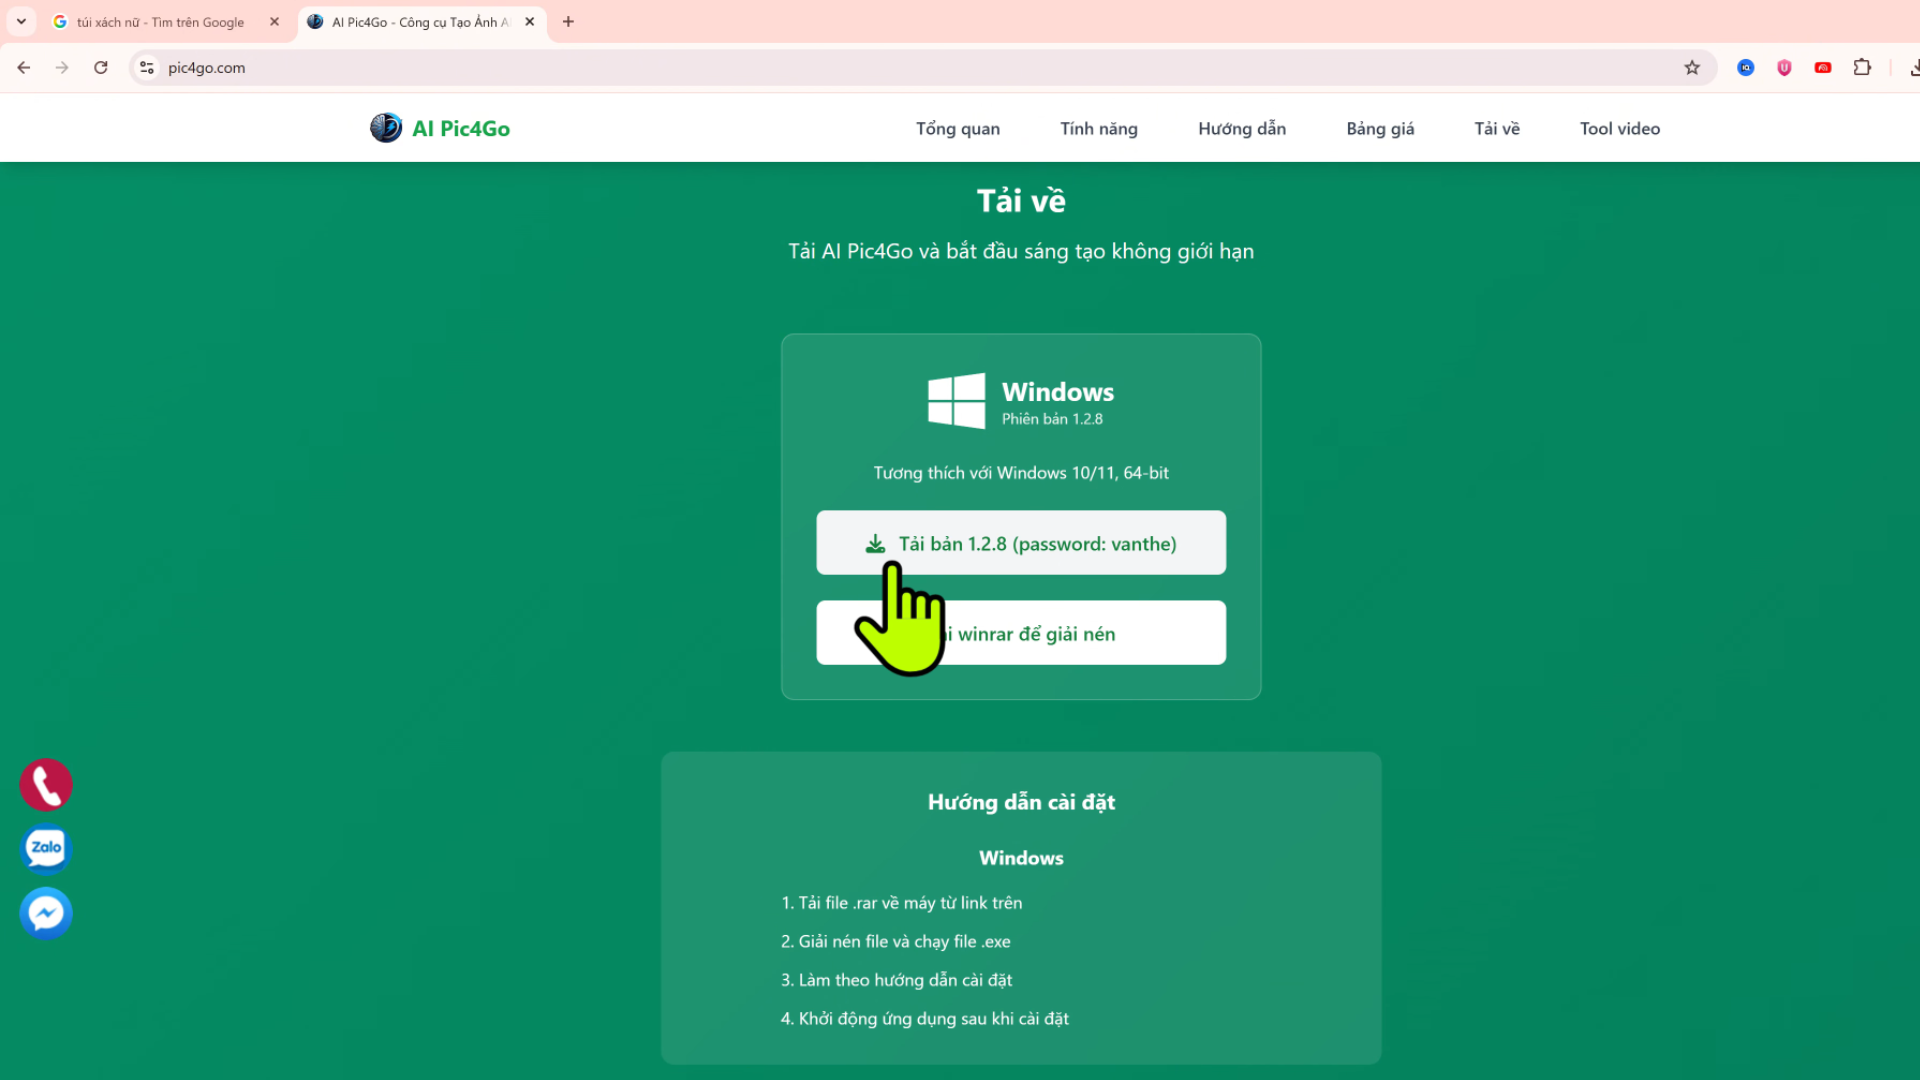Click the Tải bản 1.2.8 download button
Image resolution: width=1920 pixels, height=1080 pixels.
click(x=1021, y=543)
